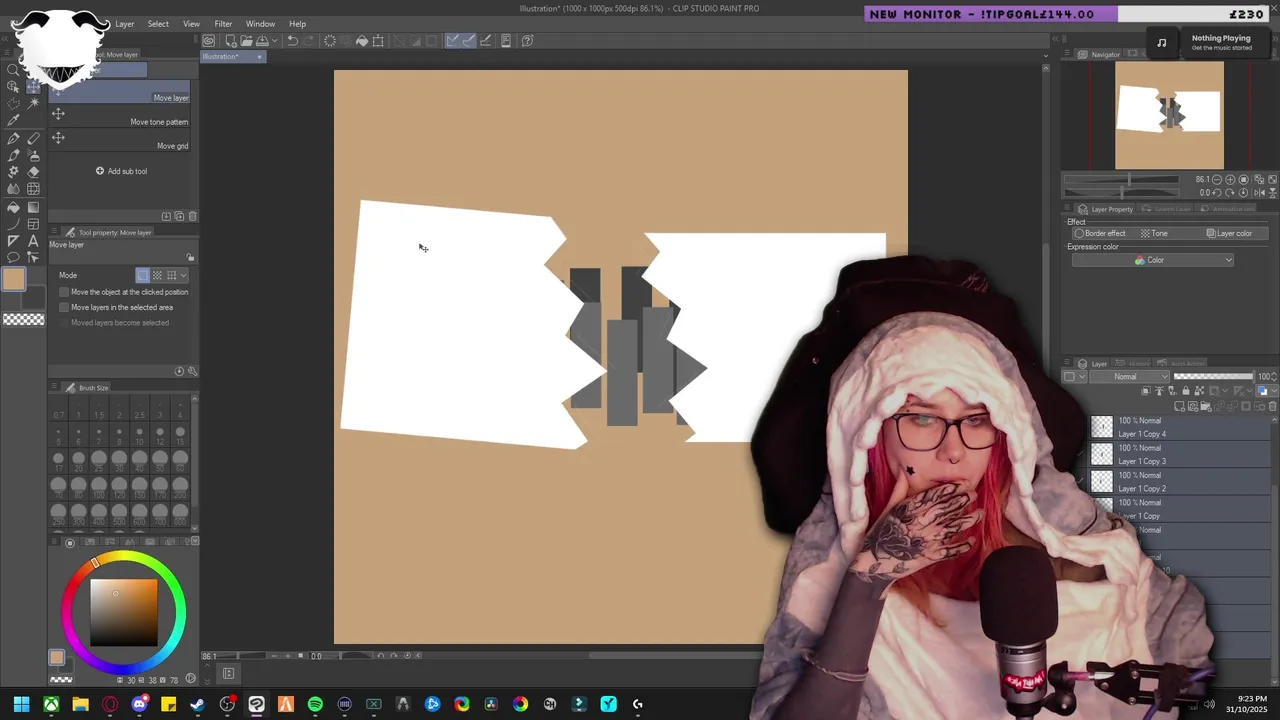The image size is (1280, 720).
Task: Select Move layer sub tool
Action: pos(119,92)
